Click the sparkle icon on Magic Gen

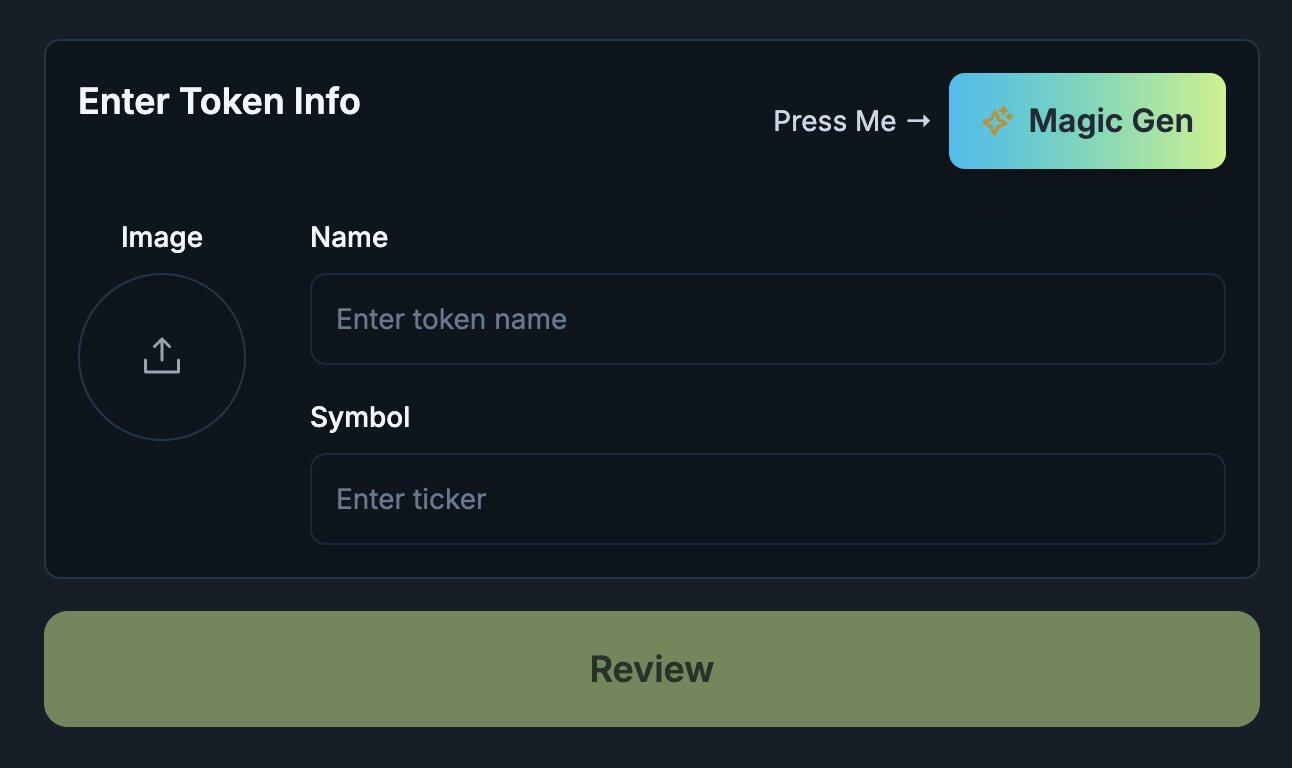coord(997,121)
